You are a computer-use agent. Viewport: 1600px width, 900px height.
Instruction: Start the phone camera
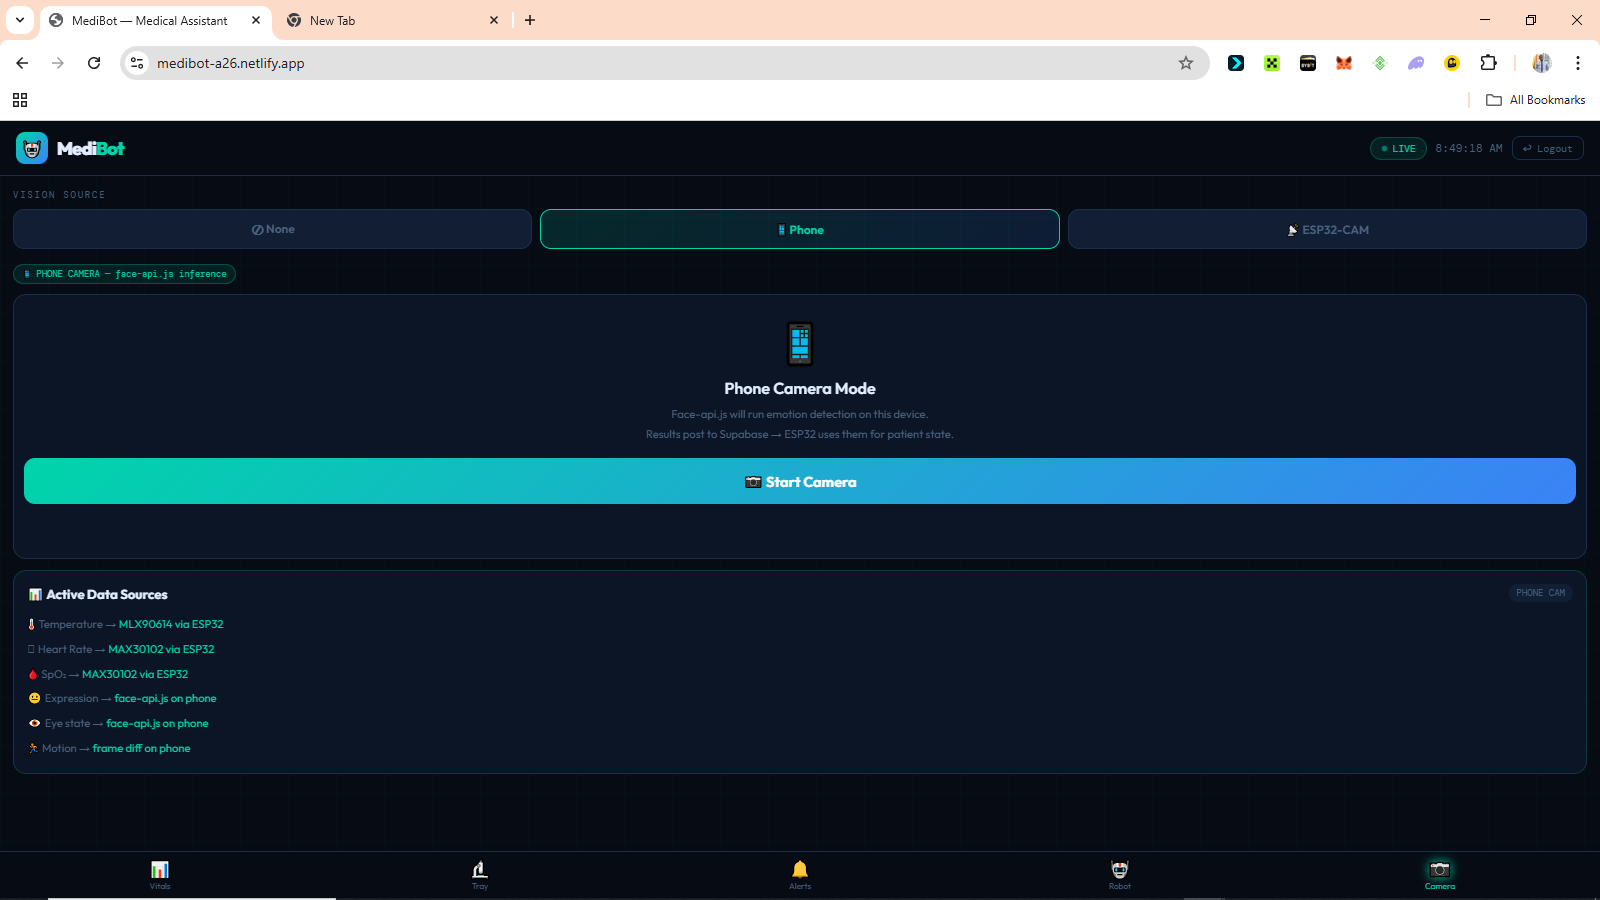800,481
